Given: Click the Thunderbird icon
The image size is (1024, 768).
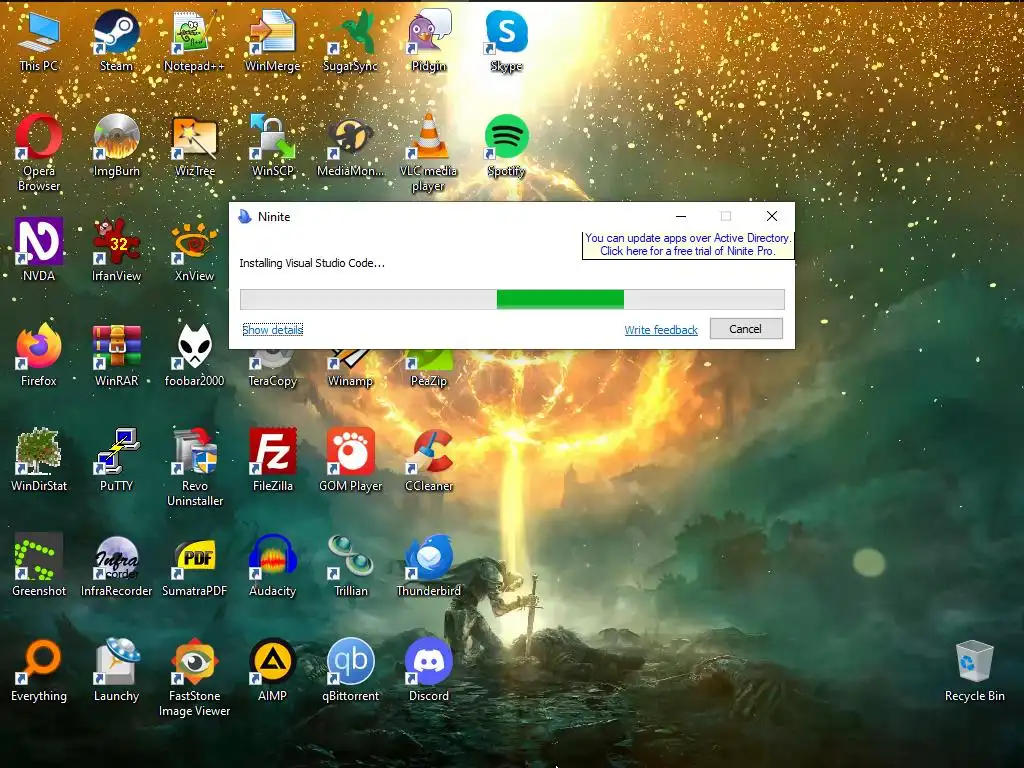Looking at the screenshot, I should [428, 565].
